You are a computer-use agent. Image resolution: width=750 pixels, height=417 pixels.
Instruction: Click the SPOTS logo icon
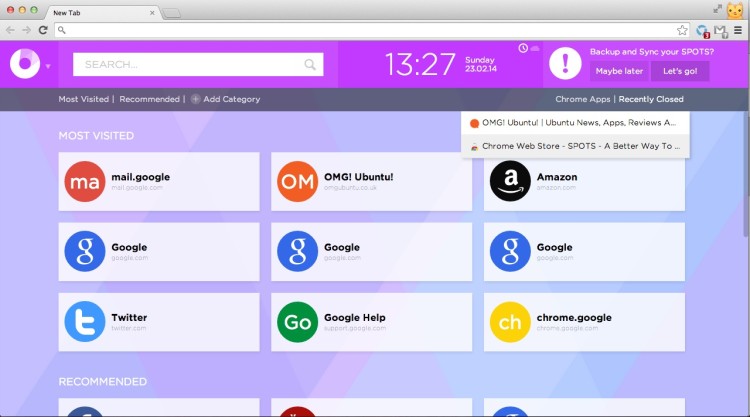25,64
